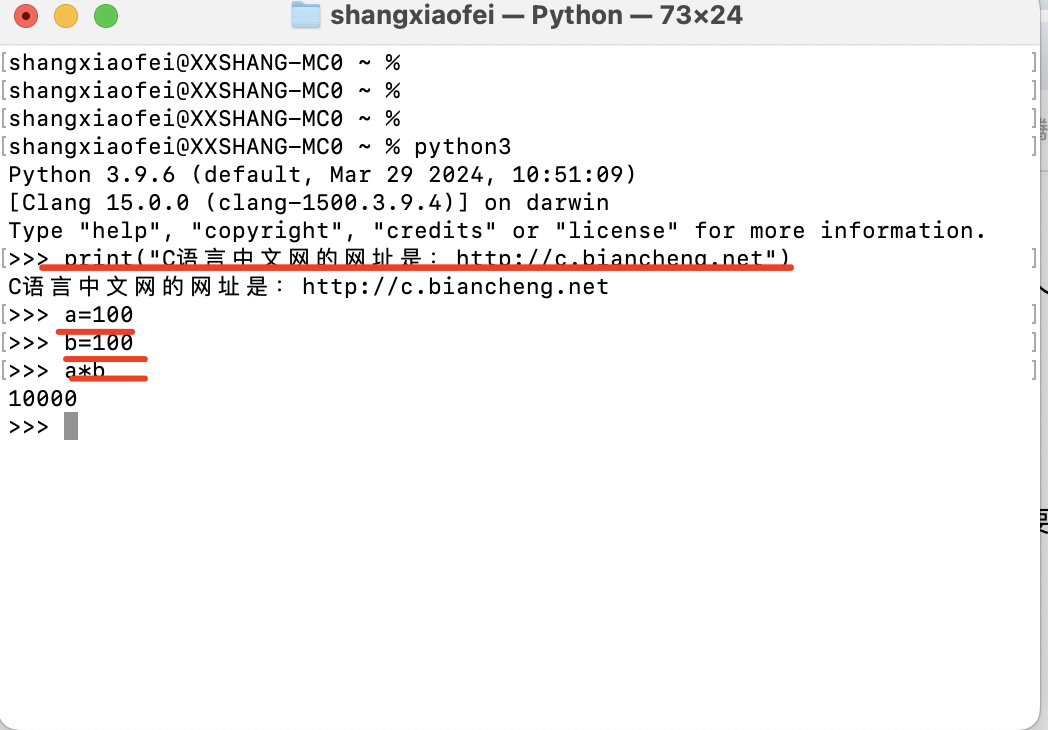This screenshot has width=1048, height=730.
Task: Click the red close window button
Action: coord(26,15)
